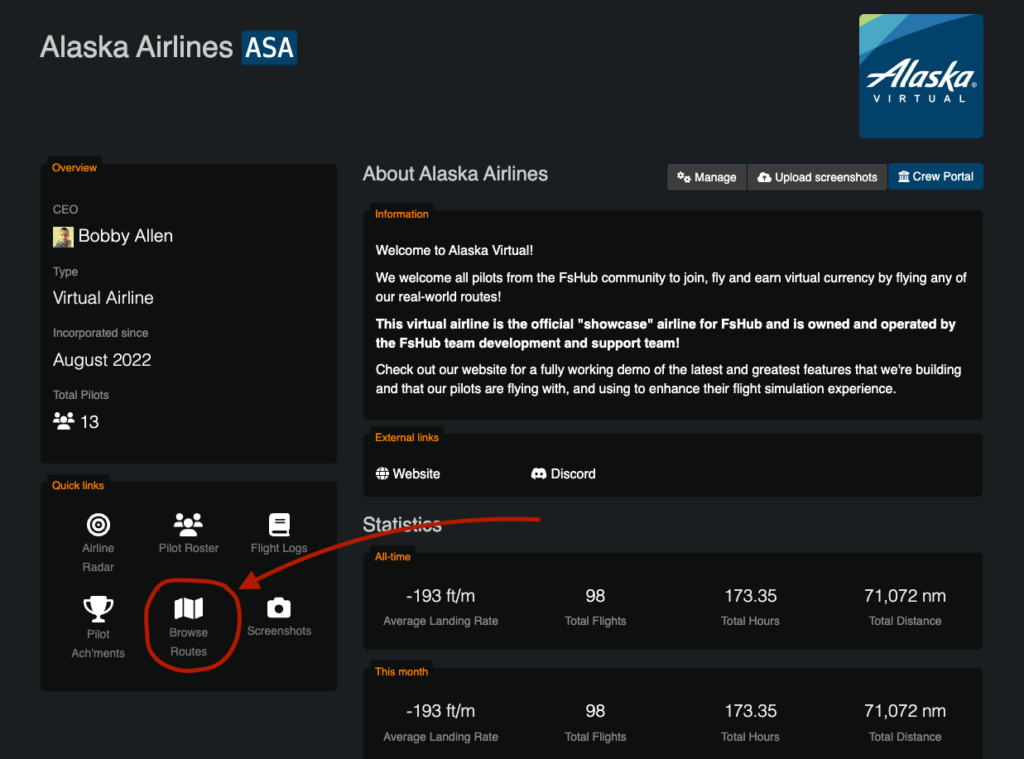The height and width of the screenshot is (759, 1024).
Task: Click the Alaska Virtual airline logo
Action: pyautogui.click(x=921, y=76)
